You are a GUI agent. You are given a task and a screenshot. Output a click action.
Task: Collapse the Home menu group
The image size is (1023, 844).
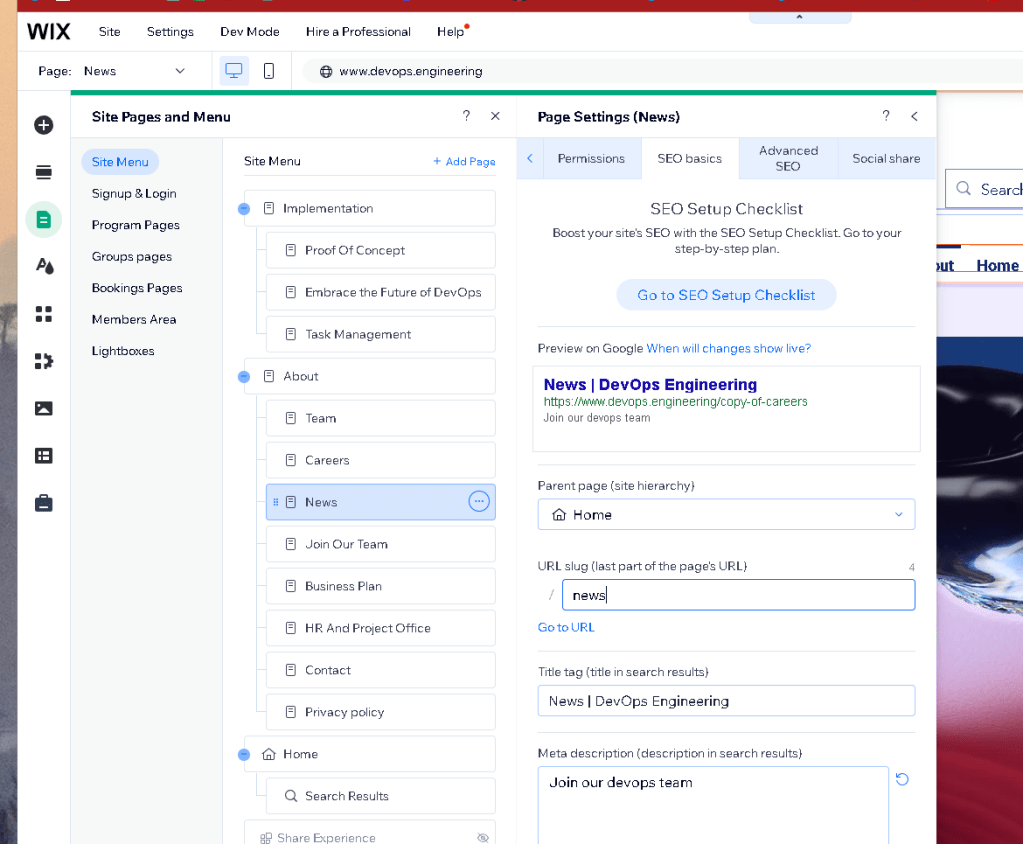(244, 754)
